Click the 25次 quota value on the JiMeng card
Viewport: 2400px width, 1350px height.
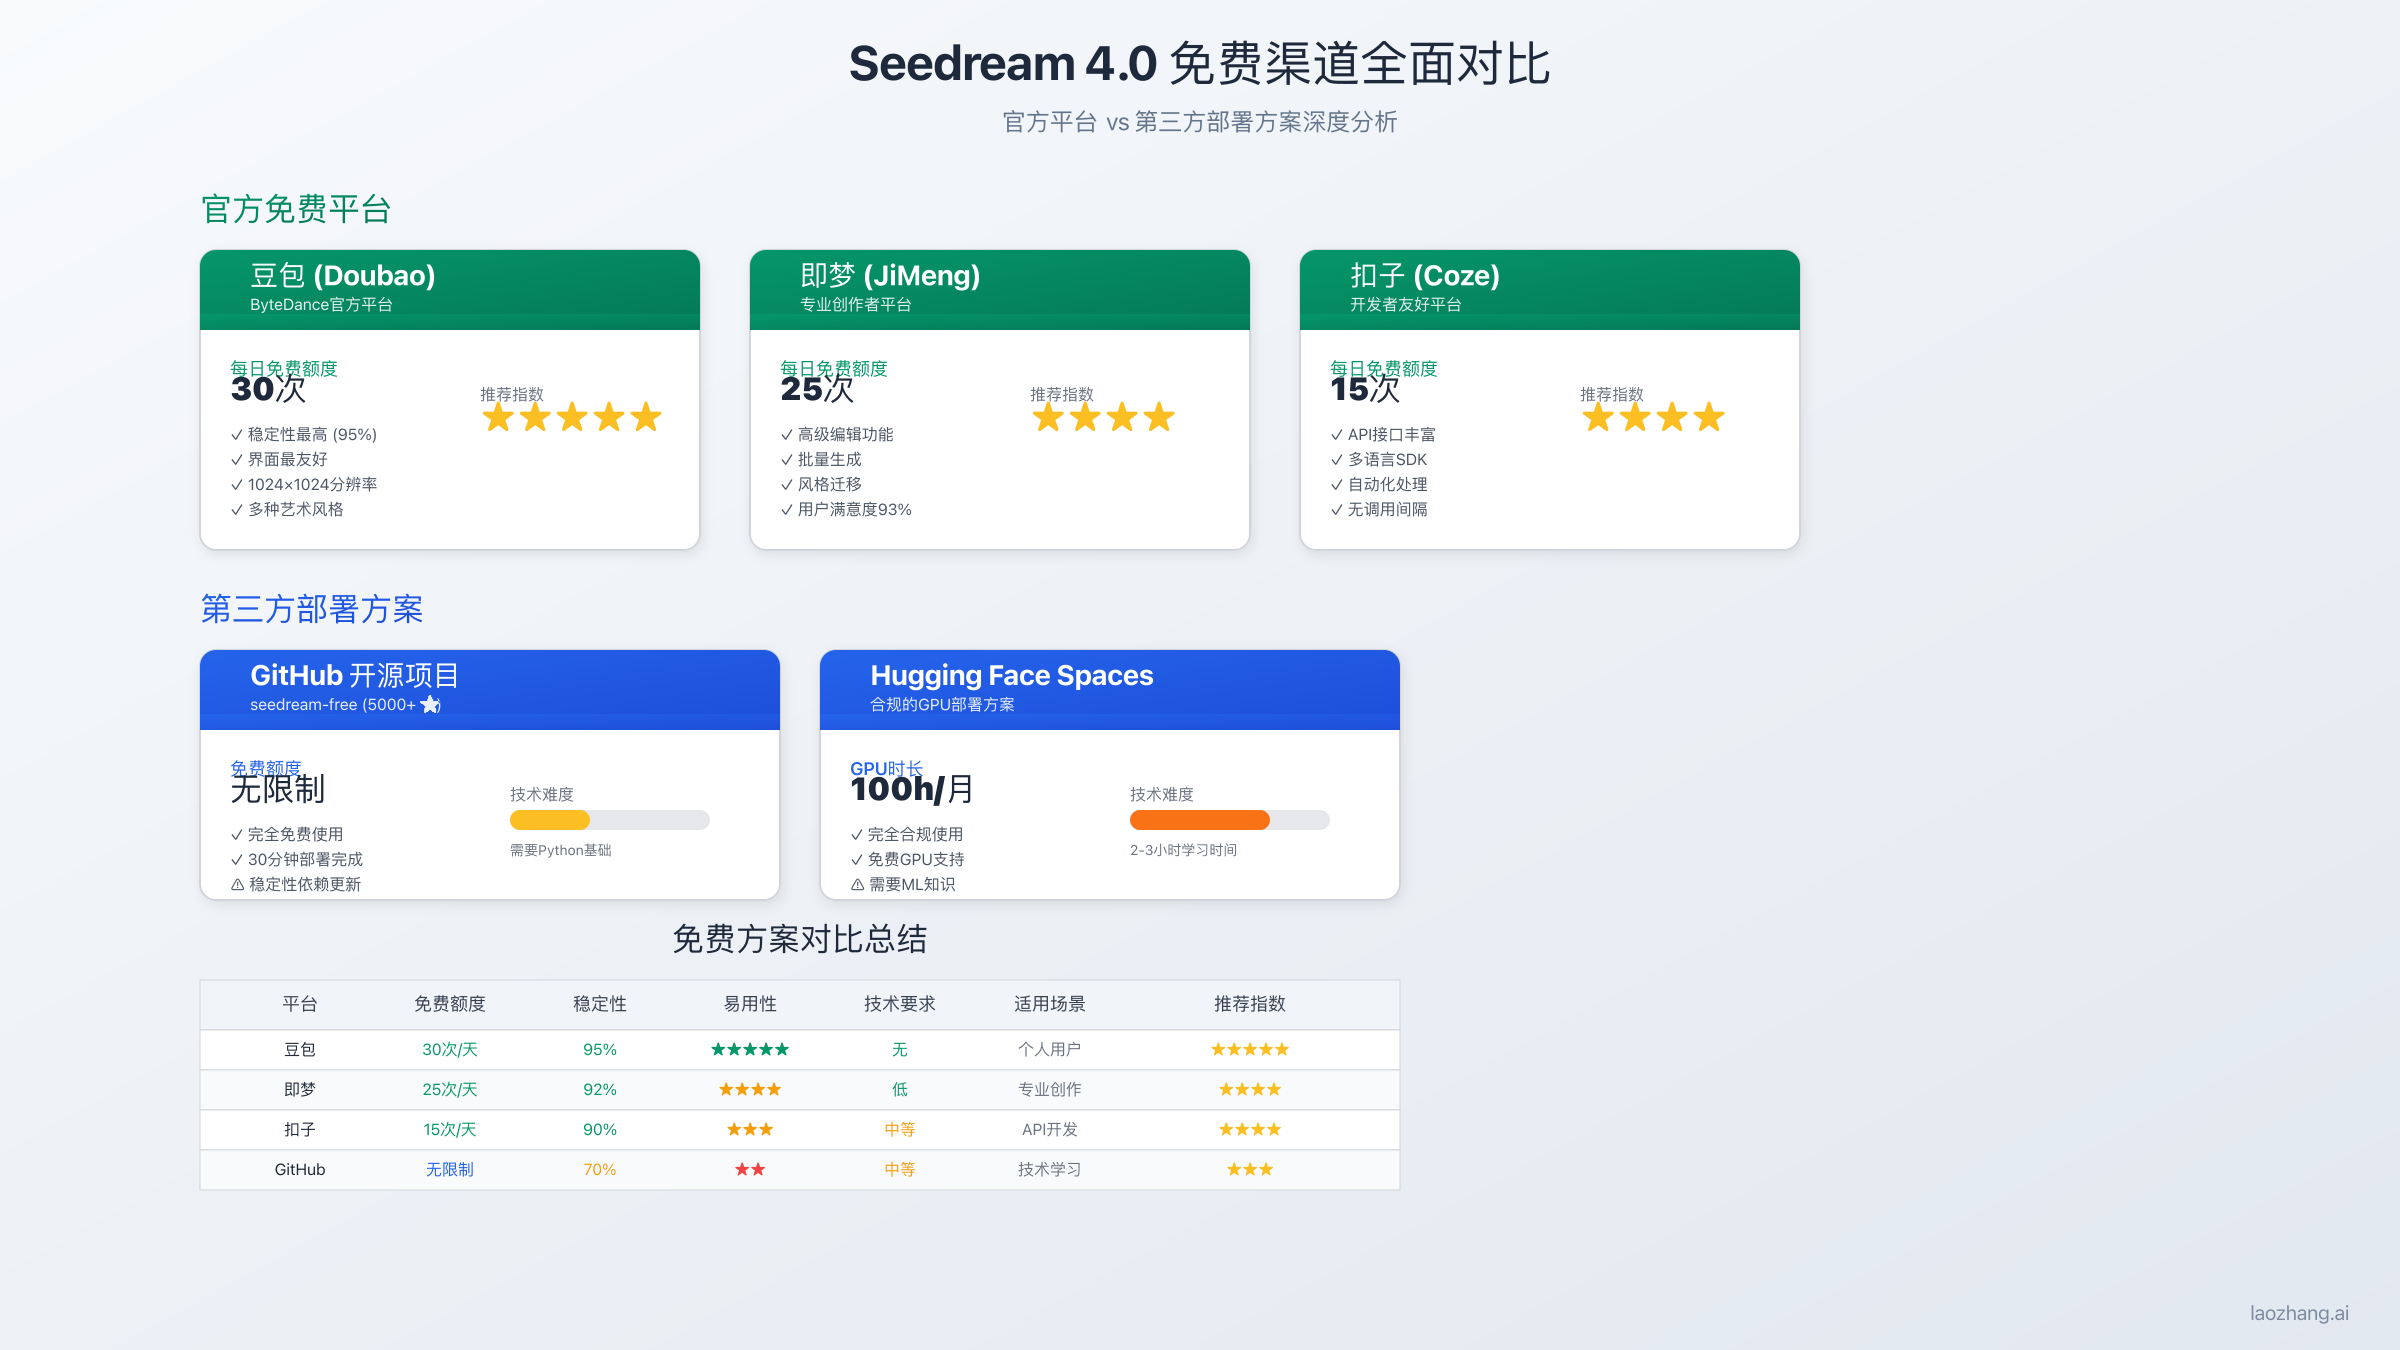pos(817,389)
